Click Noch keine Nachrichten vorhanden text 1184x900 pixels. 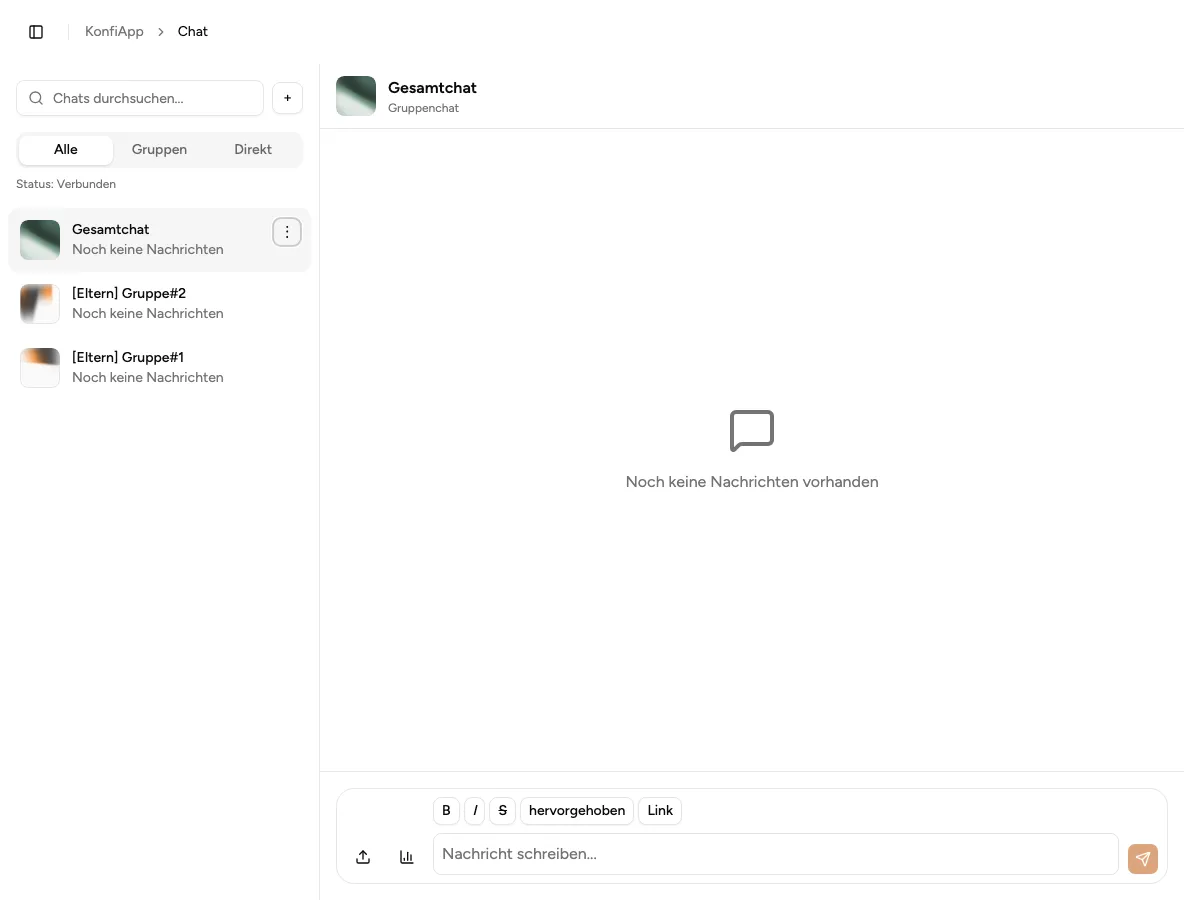click(x=752, y=482)
